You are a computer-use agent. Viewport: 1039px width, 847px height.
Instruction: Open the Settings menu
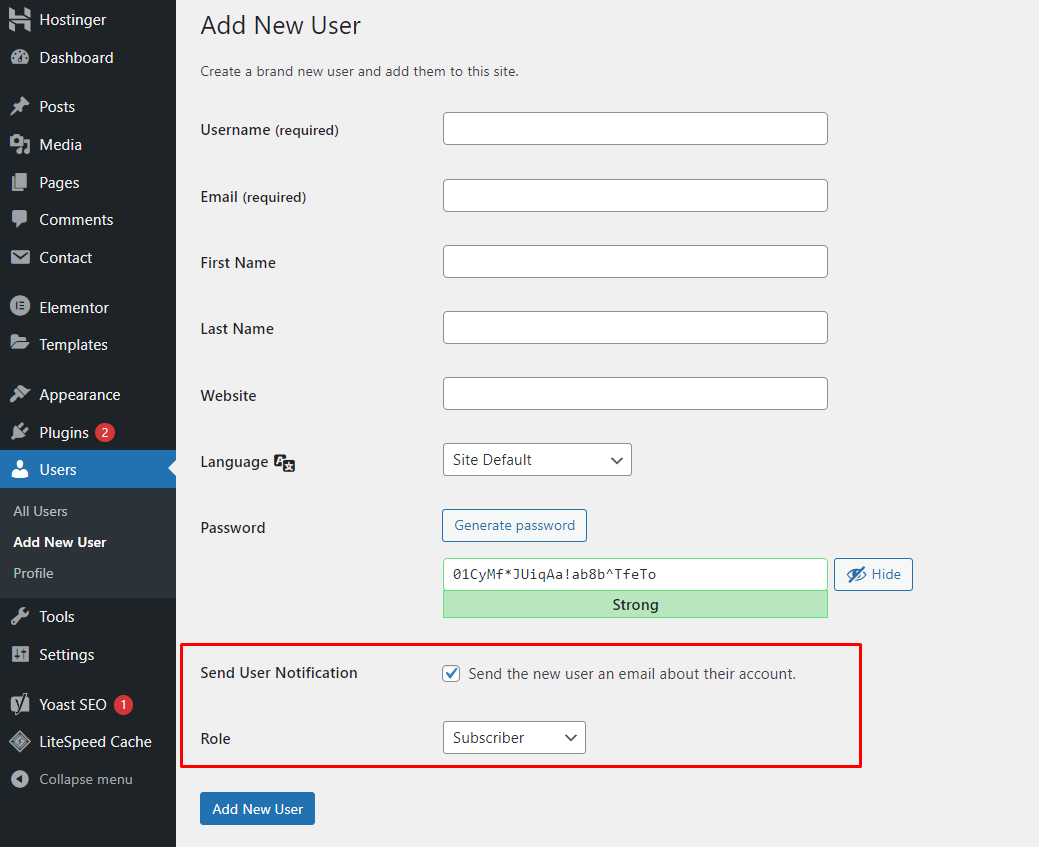tap(66, 655)
